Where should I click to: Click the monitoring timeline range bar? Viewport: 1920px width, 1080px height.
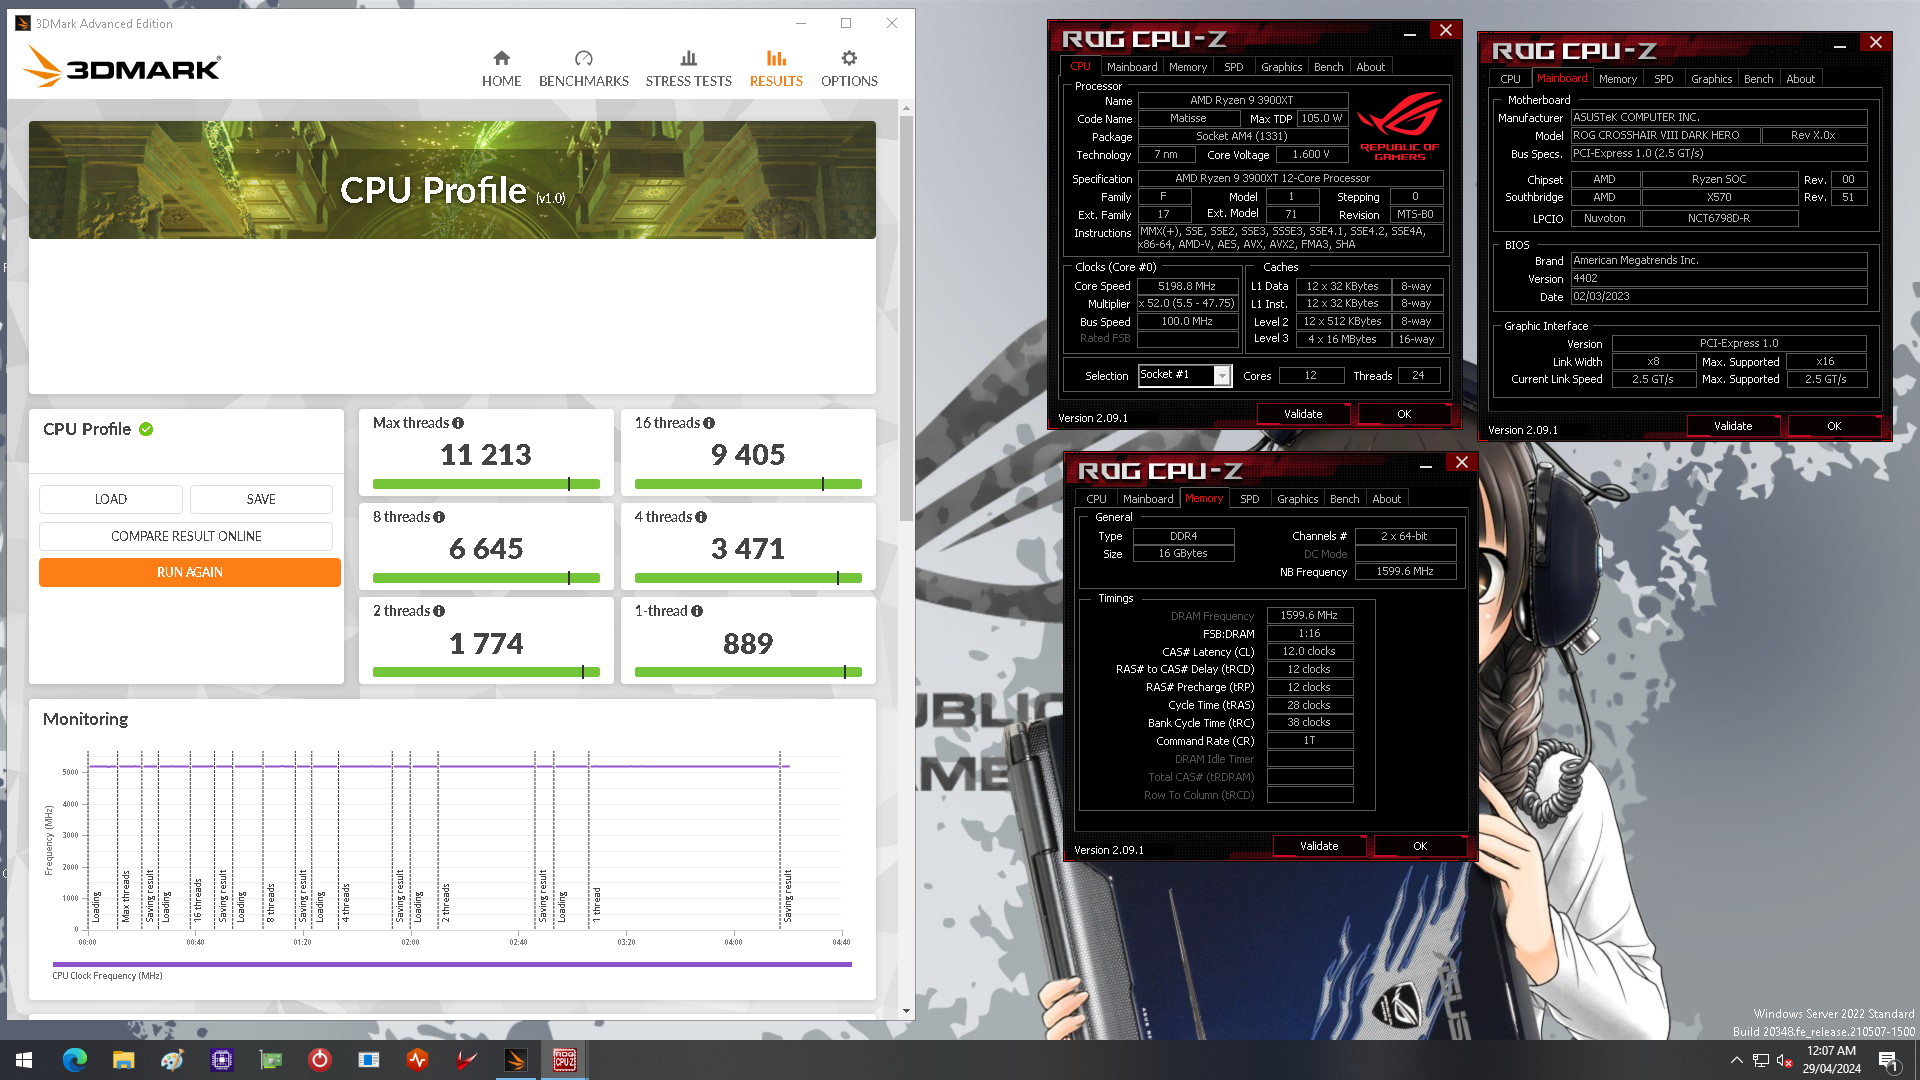(452, 965)
